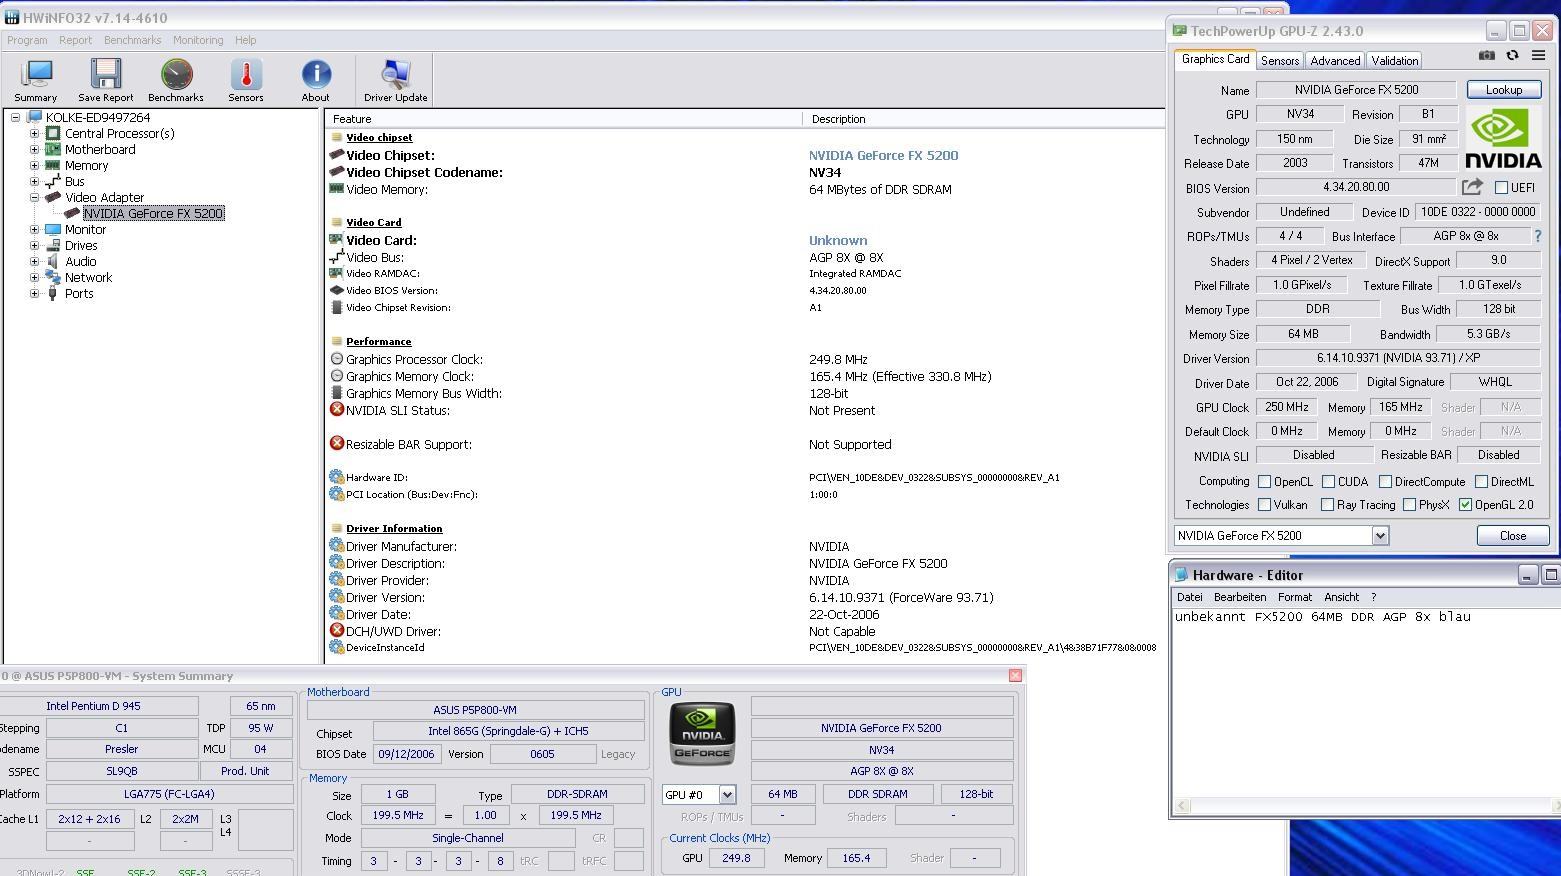Click the share BIOS export icon in GPU-Z
Image resolution: width=1561 pixels, height=876 pixels.
coord(1472,187)
